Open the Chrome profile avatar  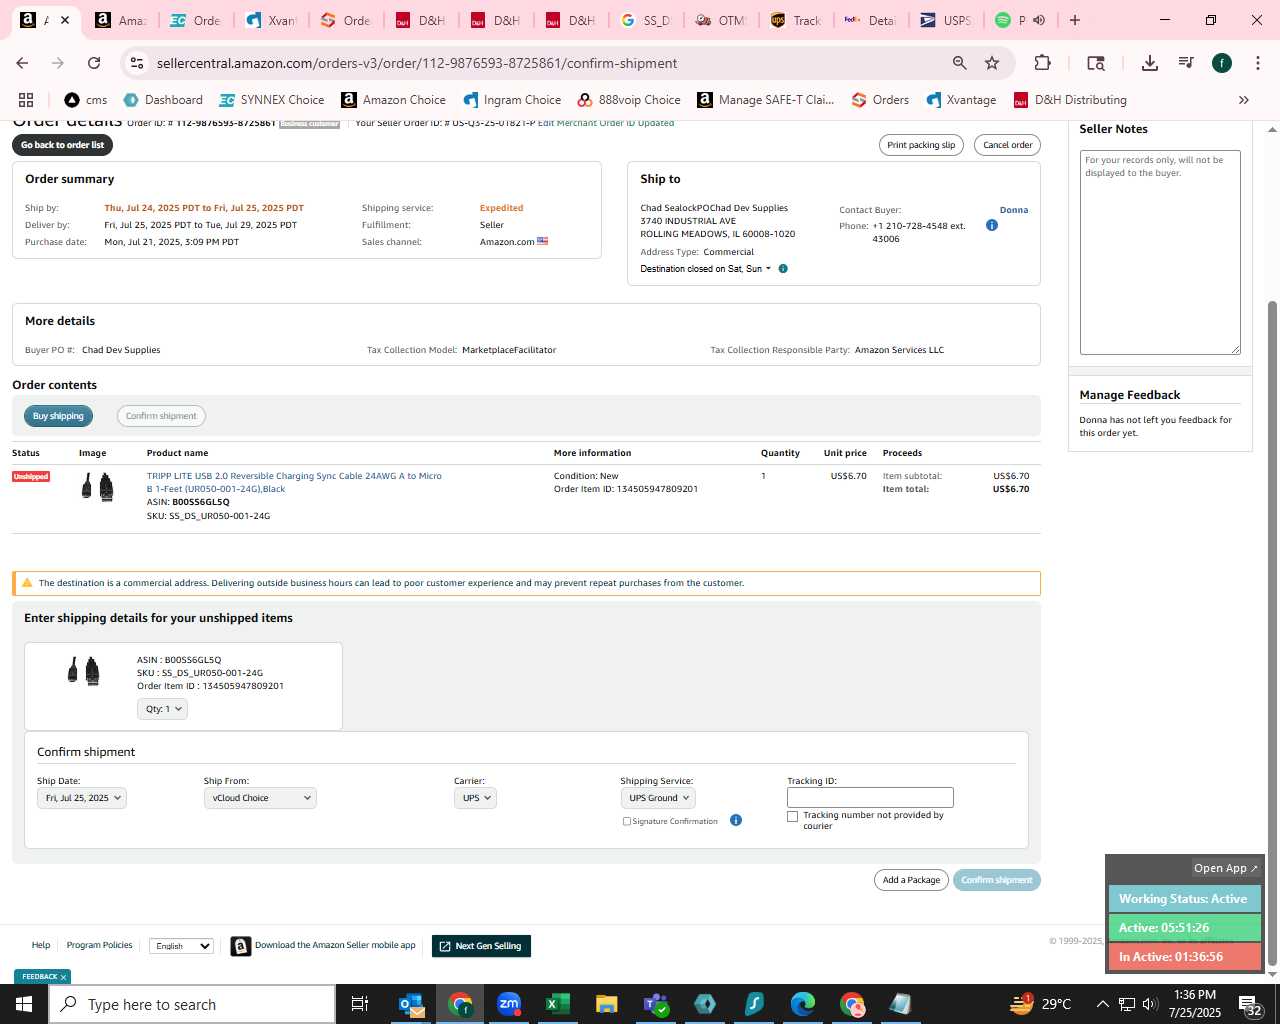pos(1222,63)
